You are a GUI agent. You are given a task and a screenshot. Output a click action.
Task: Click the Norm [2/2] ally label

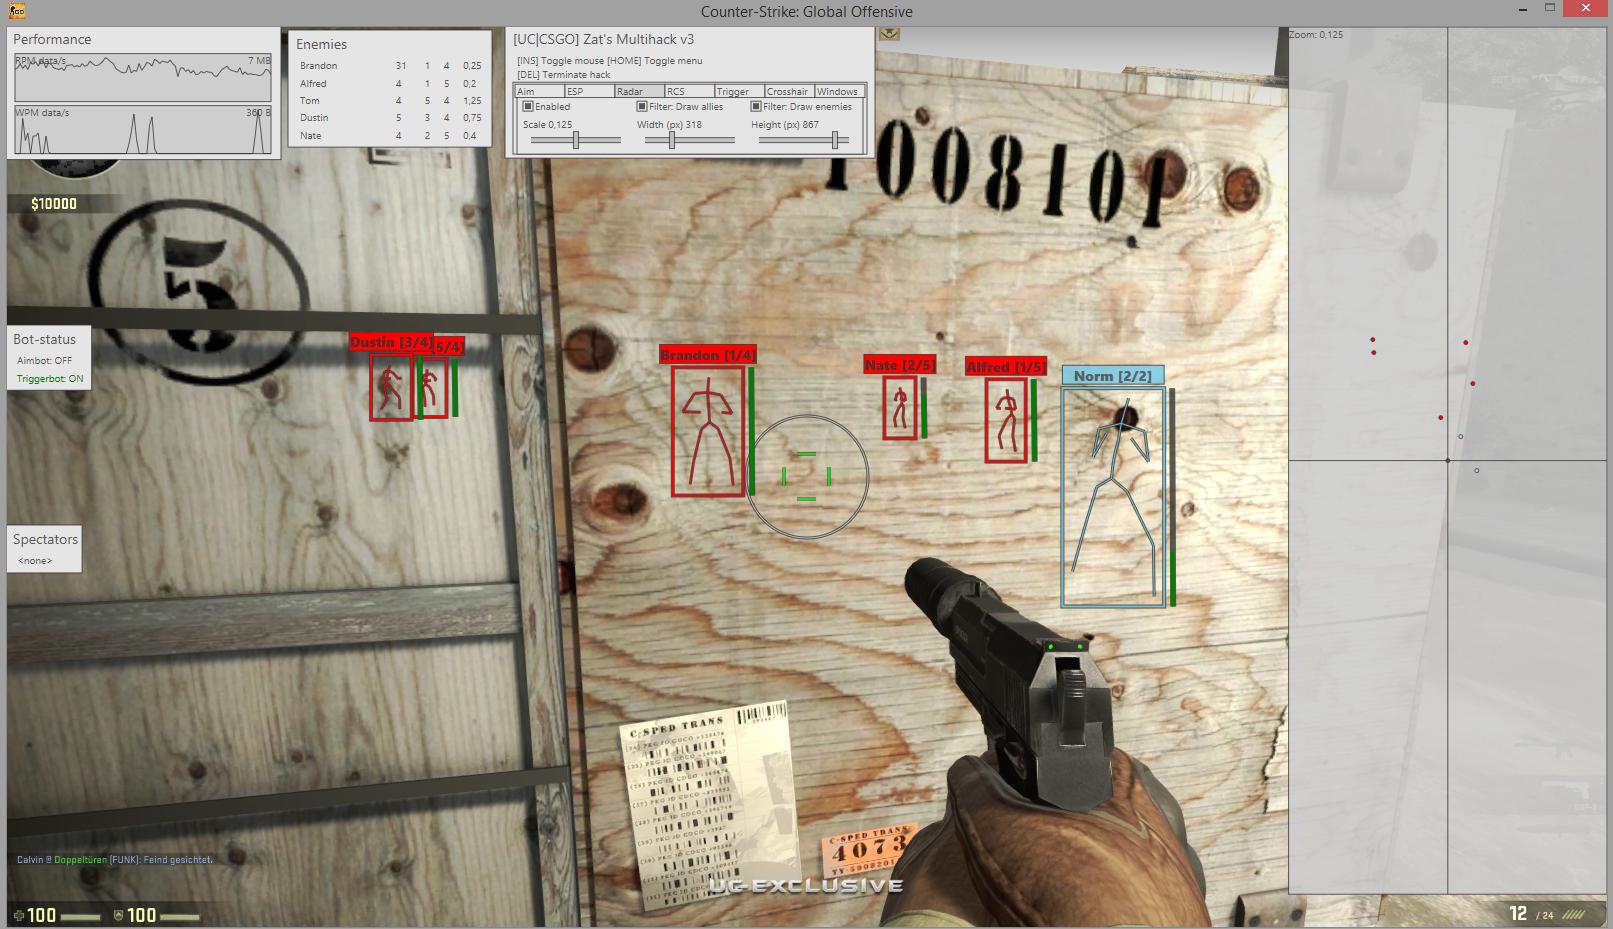pos(1113,376)
